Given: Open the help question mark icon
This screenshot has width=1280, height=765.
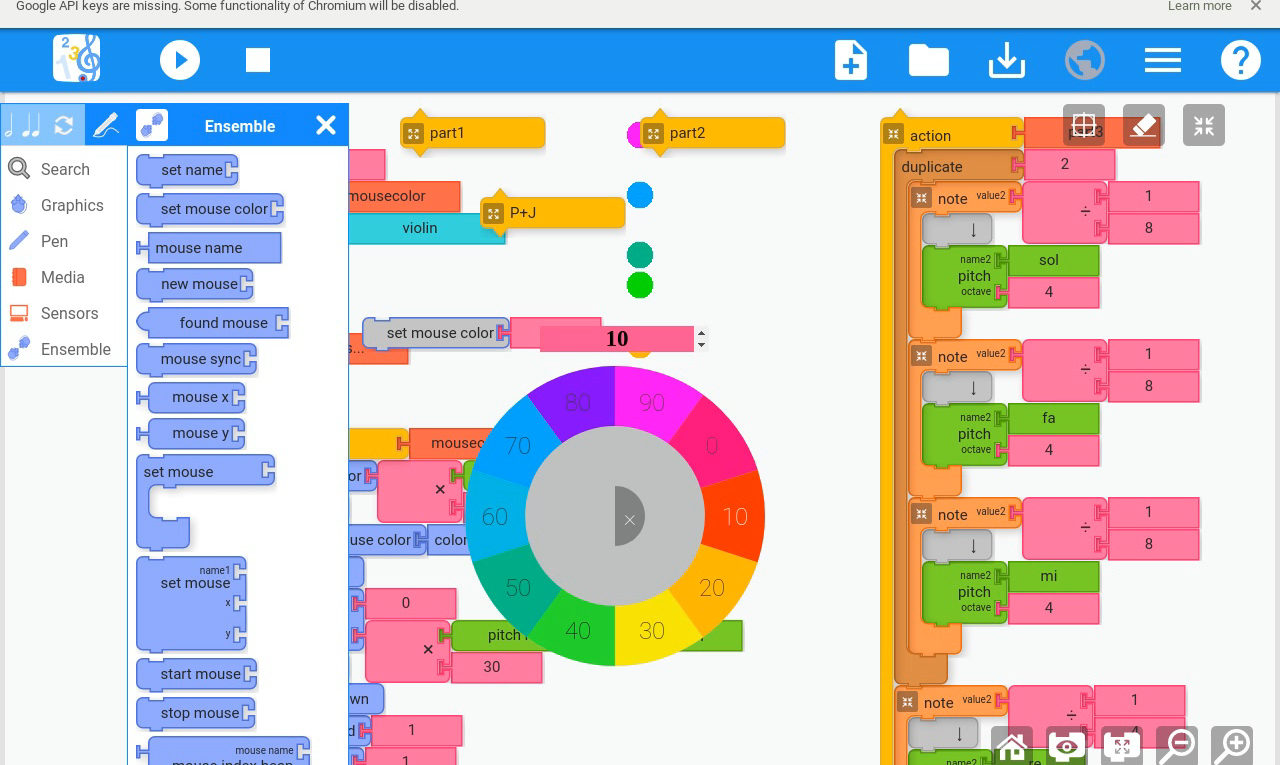Looking at the screenshot, I should [x=1240, y=60].
